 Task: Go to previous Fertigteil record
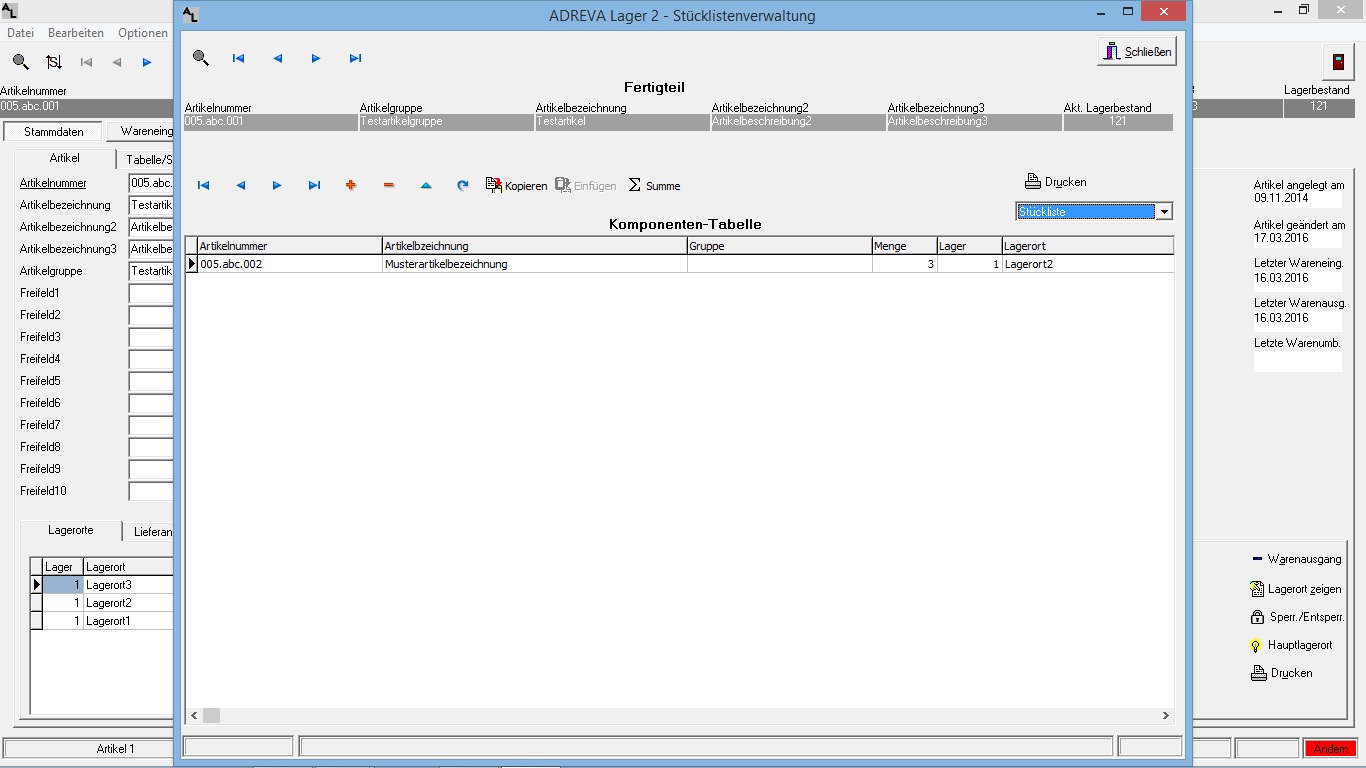tap(278, 58)
